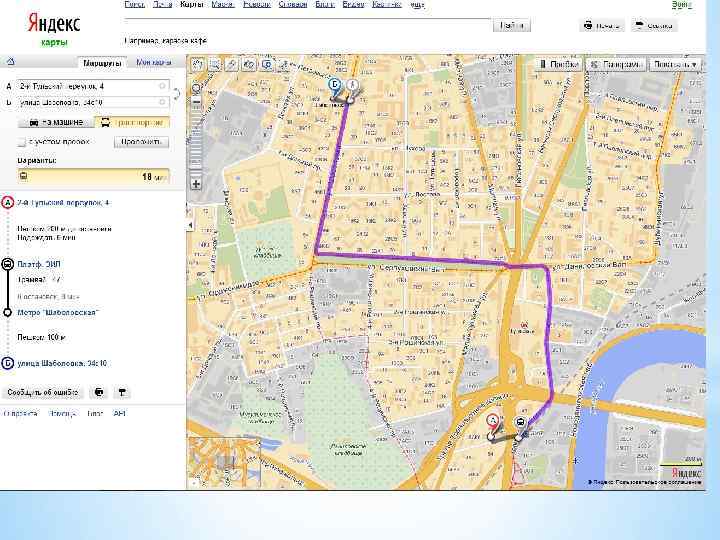
Task: Click the API footer link
Action: [x=119, y=414]
